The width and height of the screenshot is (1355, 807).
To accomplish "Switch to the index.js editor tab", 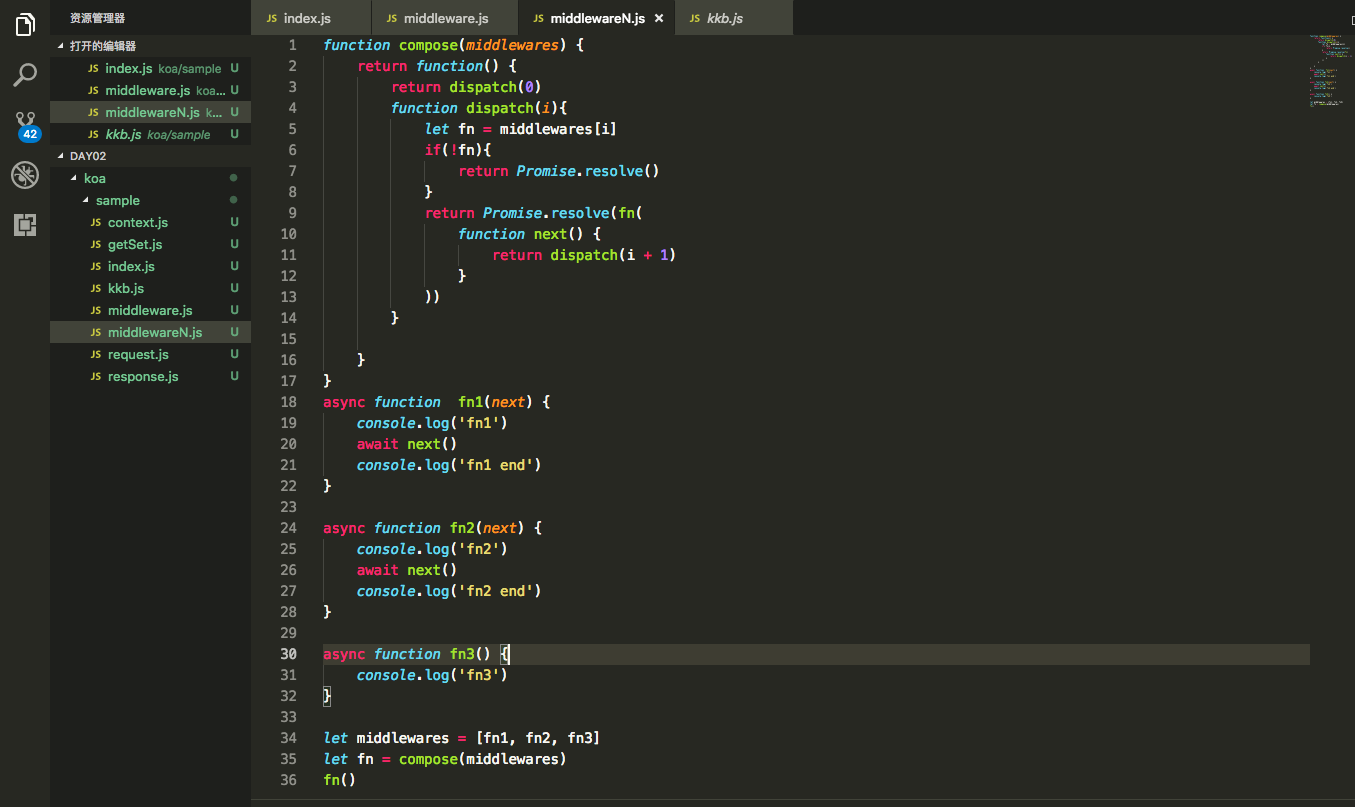I will tap(311, 18).
